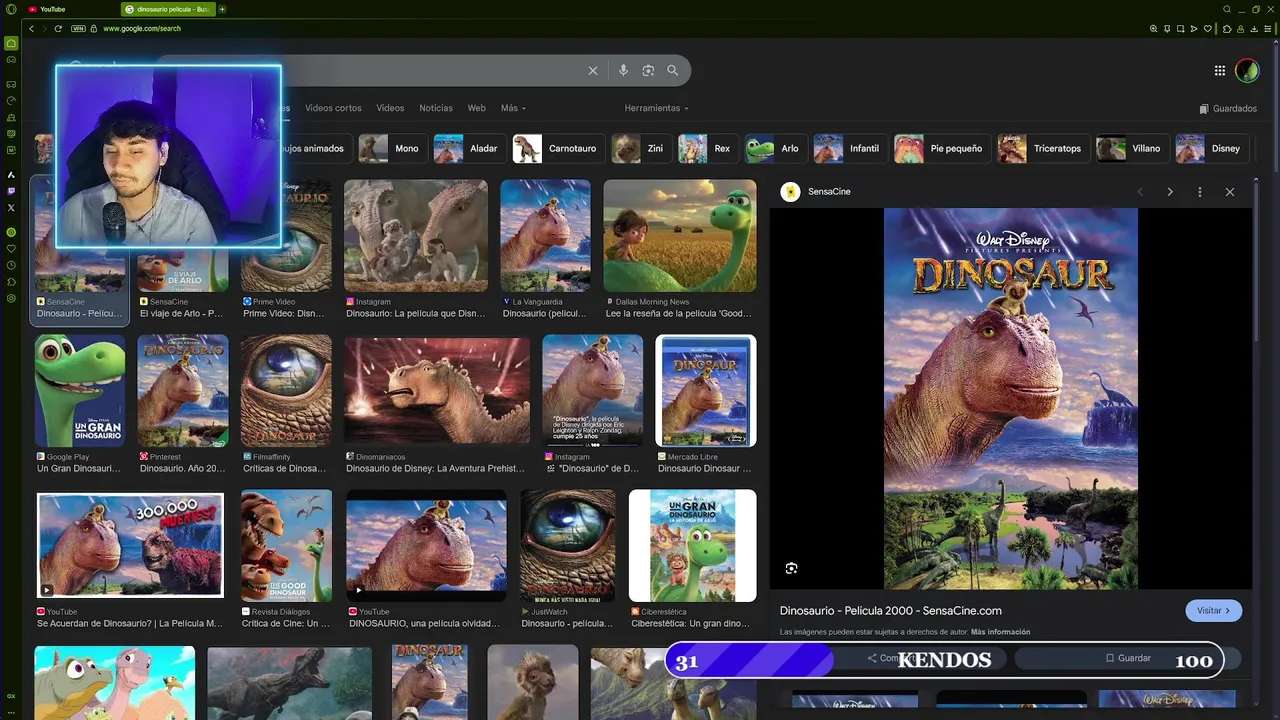
Task: Open Twitch from the browser sidebar
Action: click(x=11, y=191)
